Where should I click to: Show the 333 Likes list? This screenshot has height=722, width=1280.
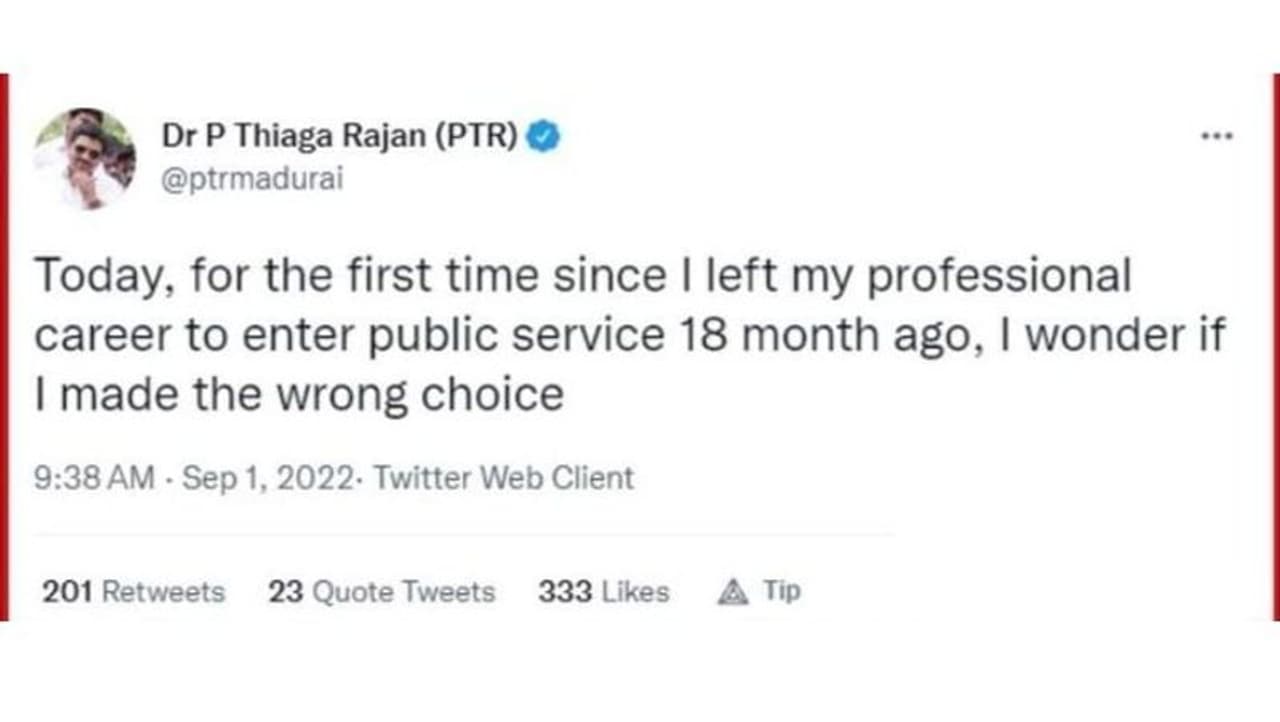point(603,592)
